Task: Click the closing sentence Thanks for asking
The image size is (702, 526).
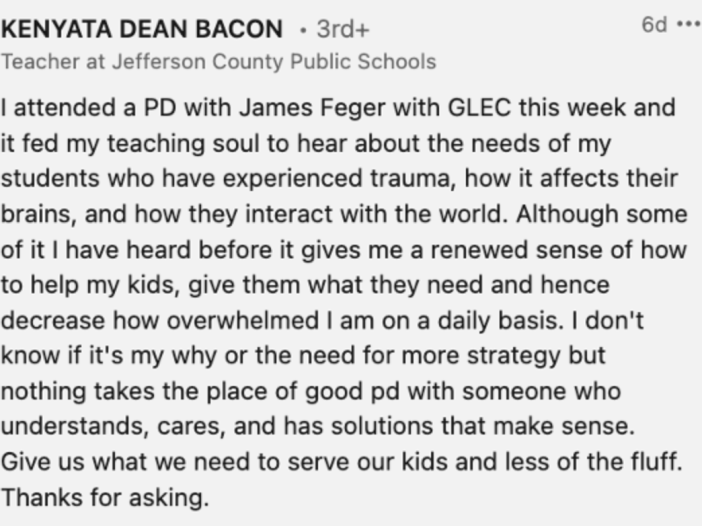Action: (105, 497)
